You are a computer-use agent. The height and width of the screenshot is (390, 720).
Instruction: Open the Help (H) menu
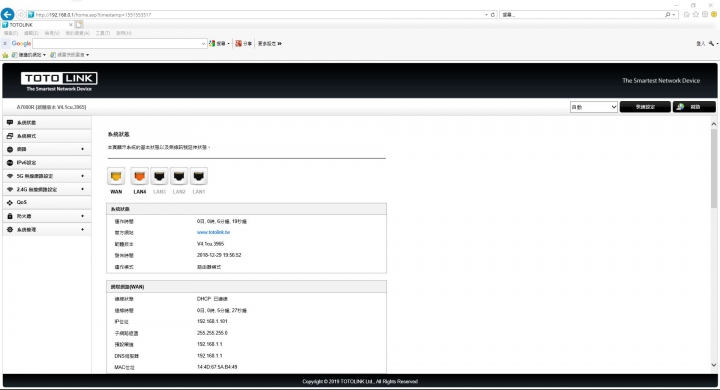tap(124, 33)
